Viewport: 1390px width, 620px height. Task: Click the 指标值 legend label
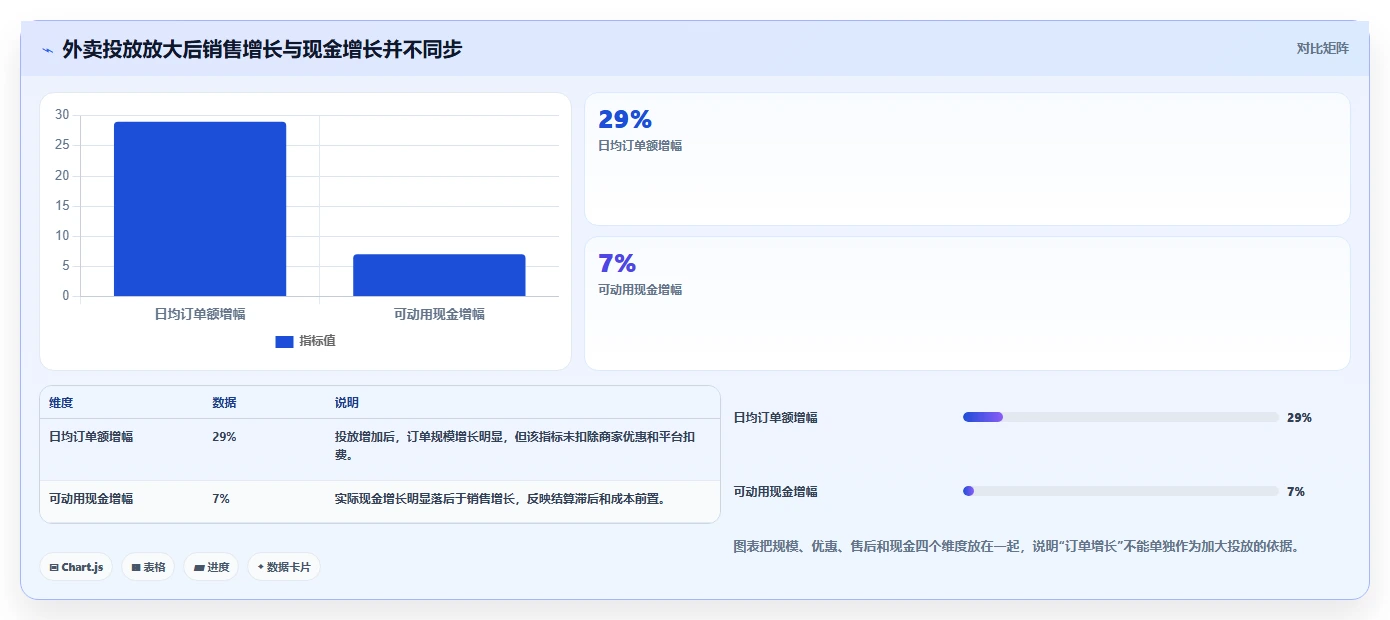point(317,341)
